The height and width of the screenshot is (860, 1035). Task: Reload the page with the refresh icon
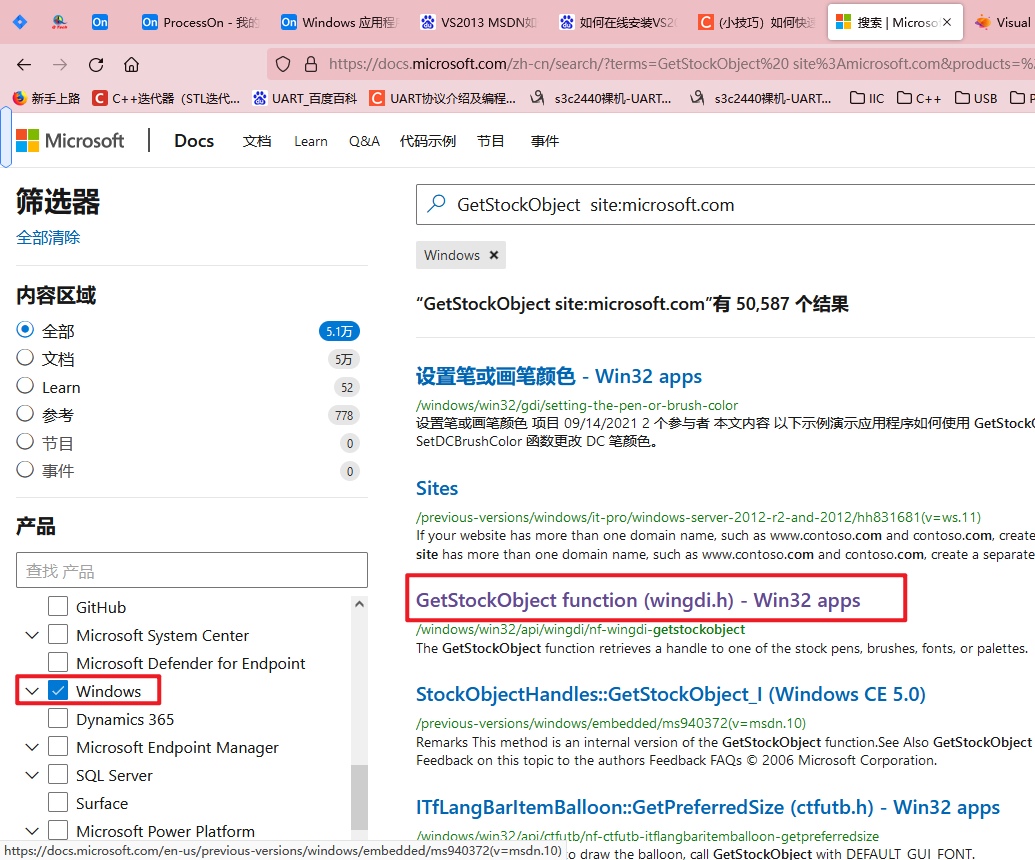pyautogui.click(x=95, y=64)
